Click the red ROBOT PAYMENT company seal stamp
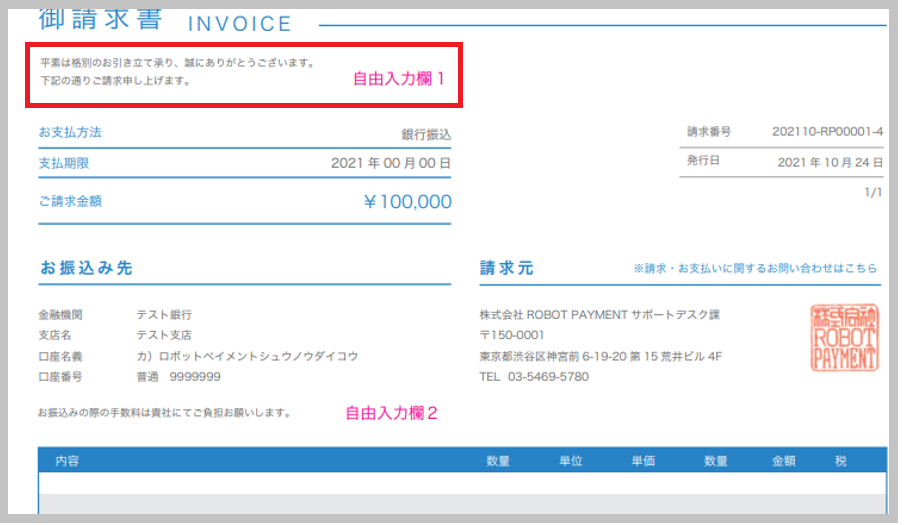This screenshot has width=904, height=525. (845, 338)
